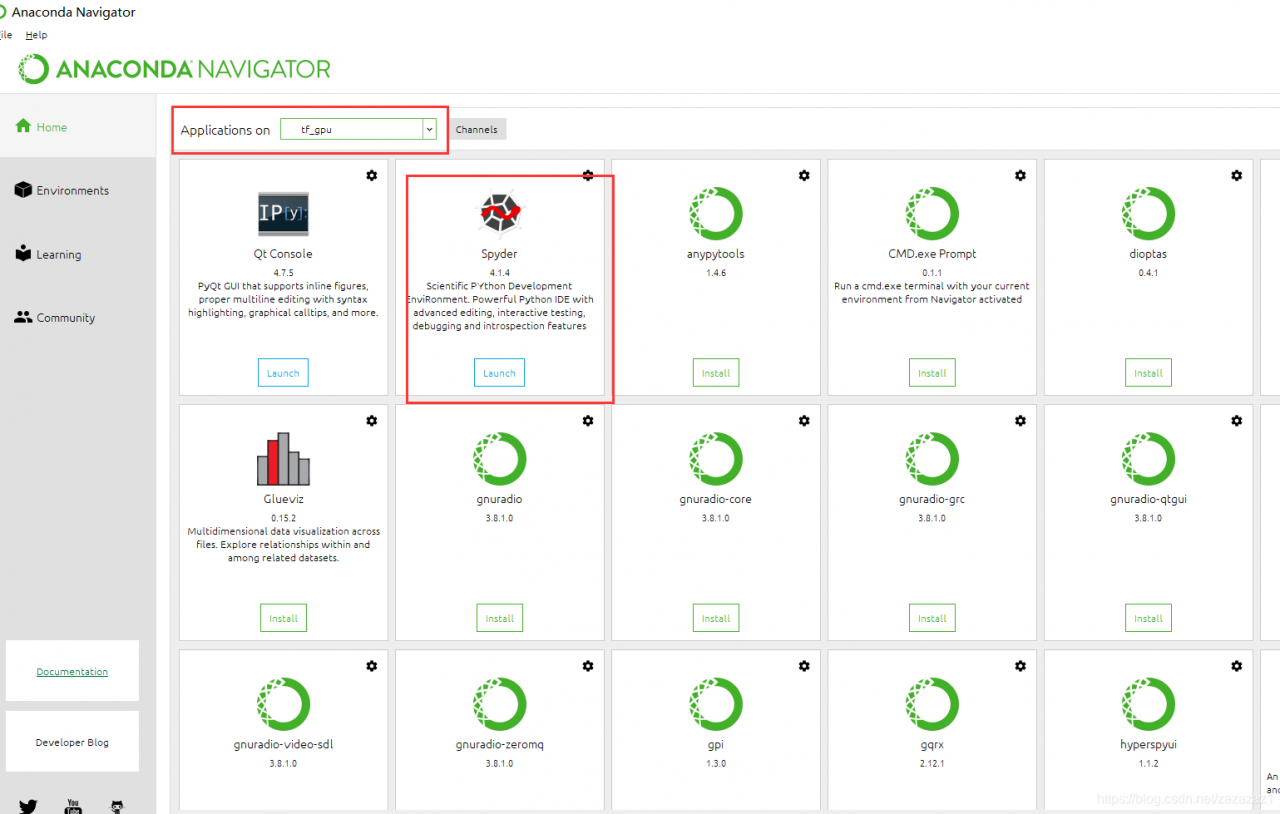
Task: Click the Channels button
Action: [476, 129]
